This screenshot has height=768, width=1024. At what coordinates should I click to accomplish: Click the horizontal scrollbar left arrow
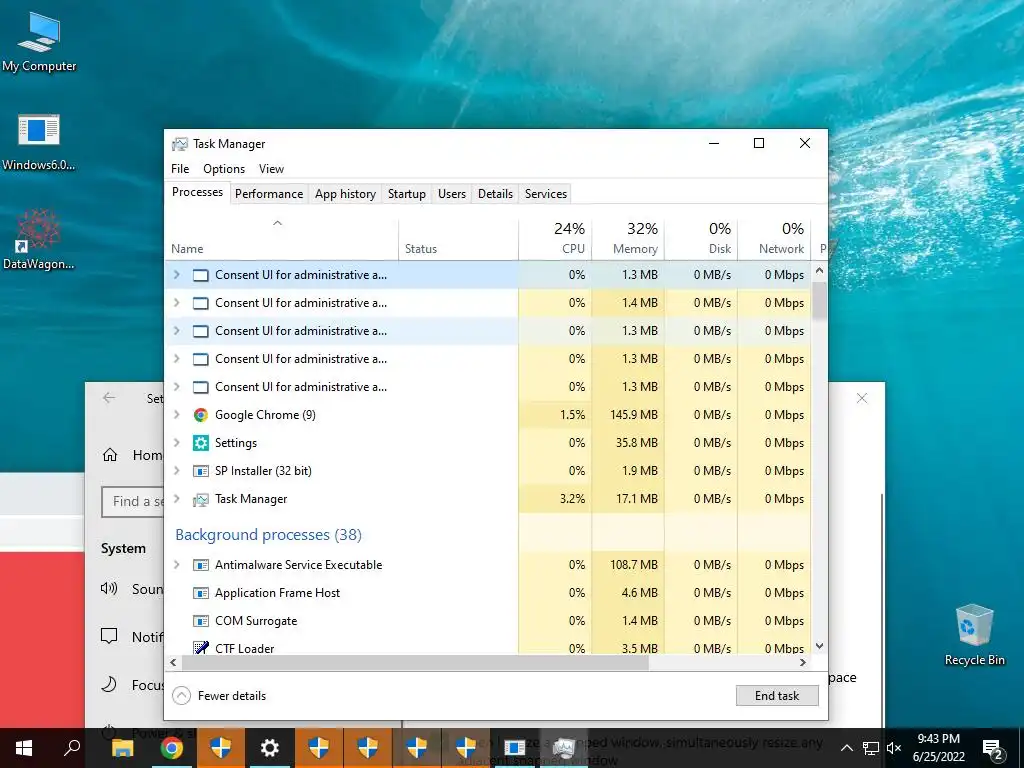173,662
